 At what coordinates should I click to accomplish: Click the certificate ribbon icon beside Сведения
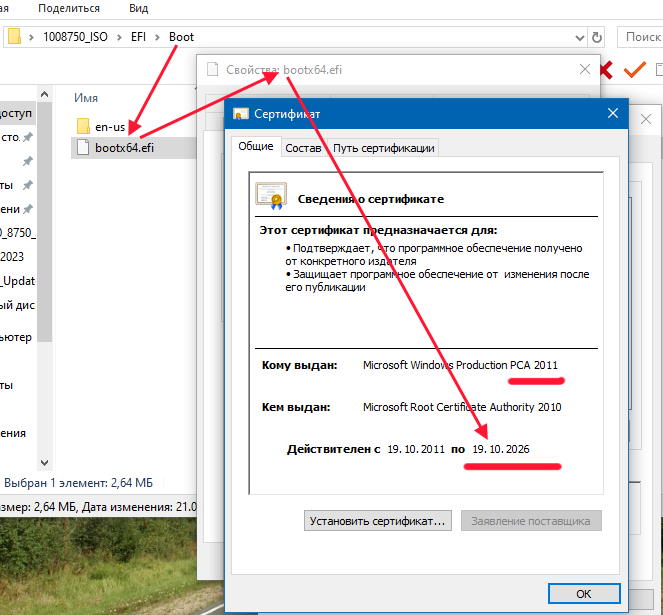271,196
